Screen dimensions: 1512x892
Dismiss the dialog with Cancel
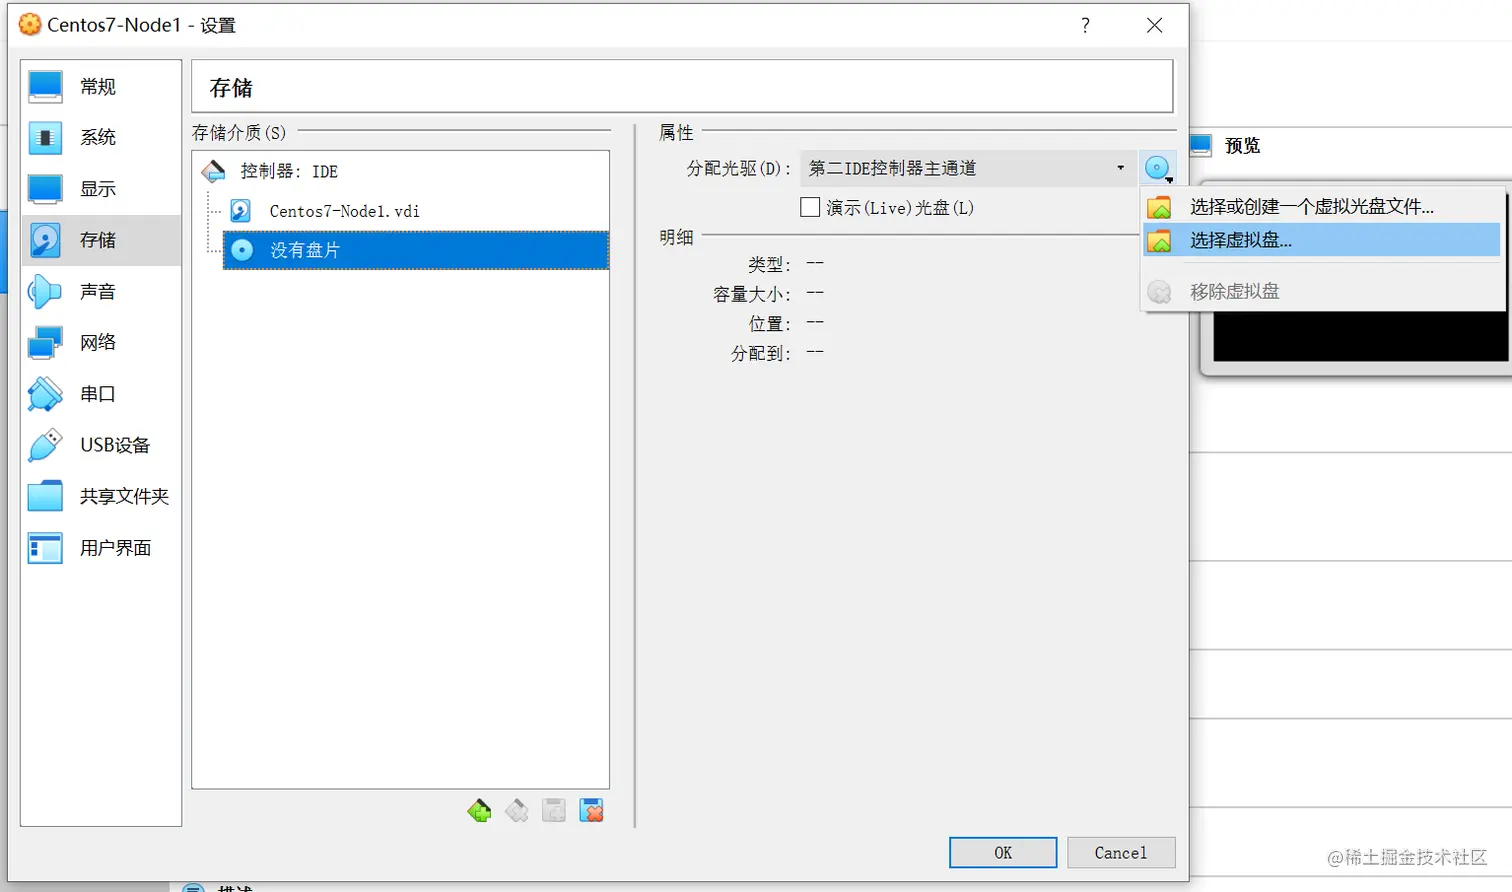point(1121,852)
